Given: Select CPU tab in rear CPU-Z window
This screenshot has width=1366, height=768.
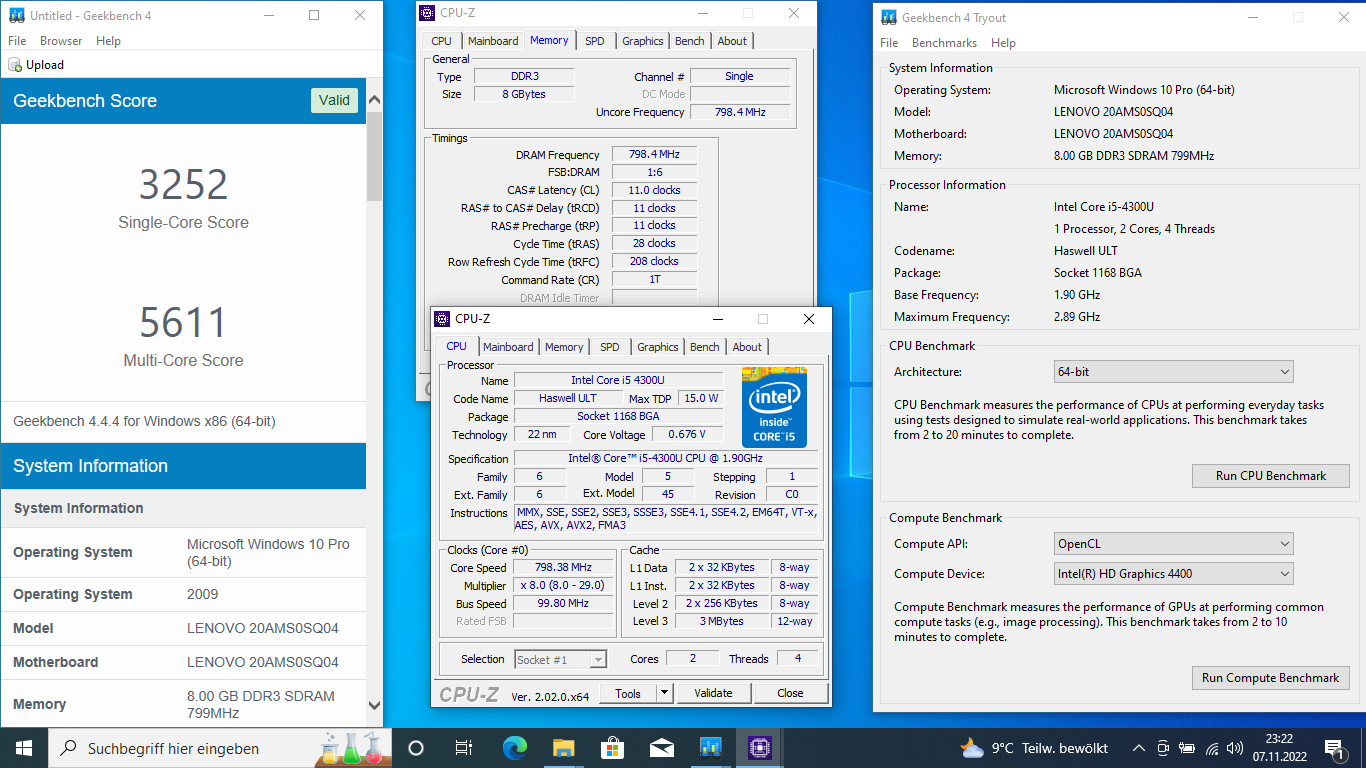Looking at the screenshot, I should coord(441,41).
